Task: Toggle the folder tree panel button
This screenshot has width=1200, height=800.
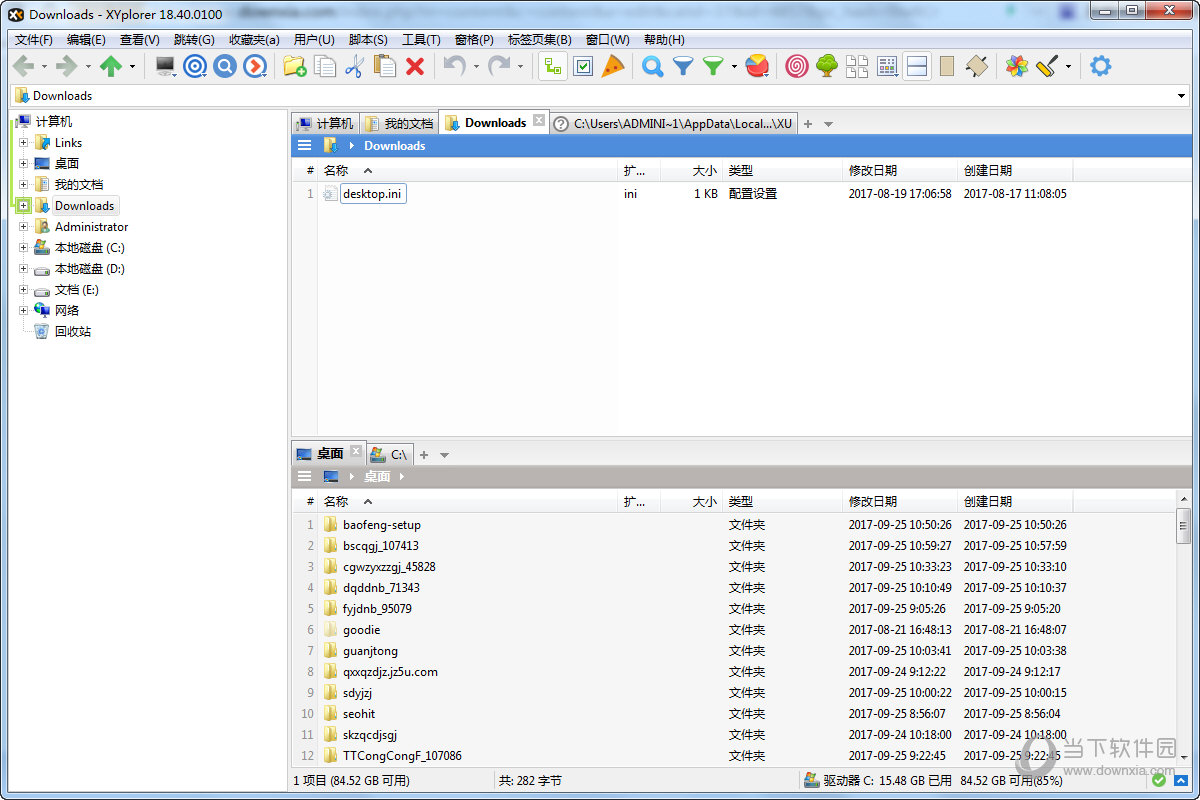Action: [553, 67]
